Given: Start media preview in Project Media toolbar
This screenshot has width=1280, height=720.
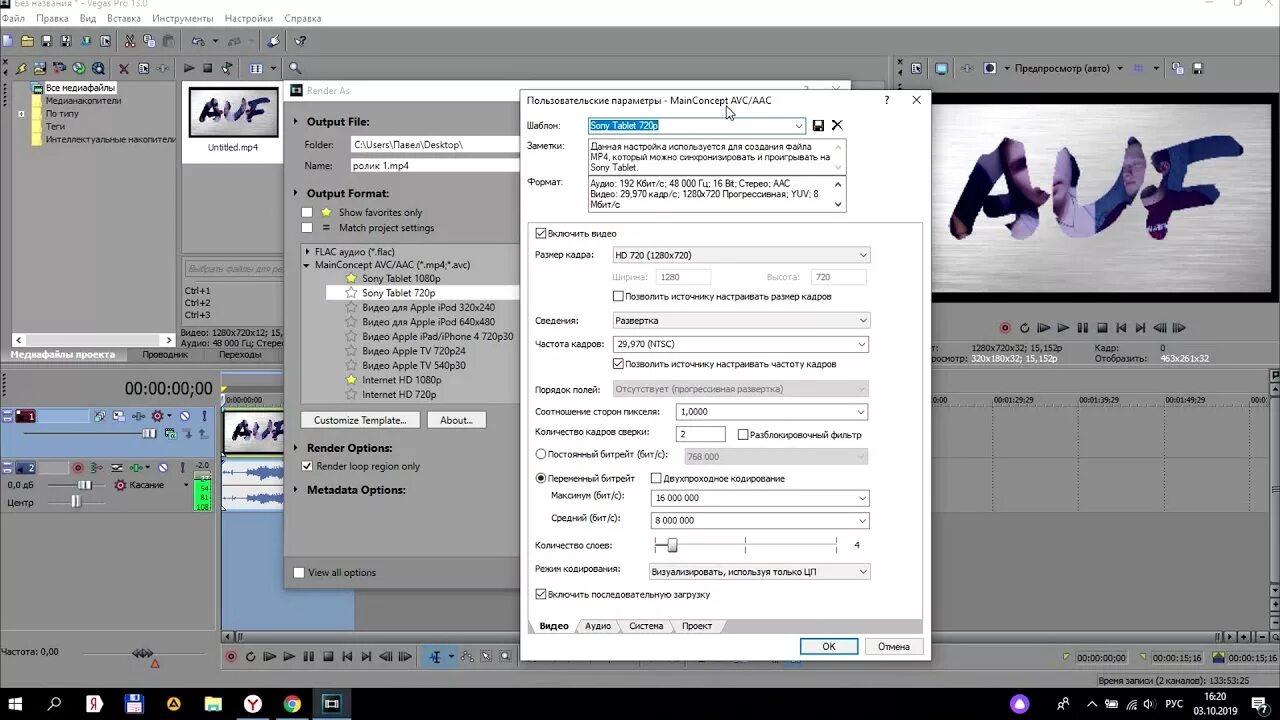Looking at the screenshot, I should [188, 68].
